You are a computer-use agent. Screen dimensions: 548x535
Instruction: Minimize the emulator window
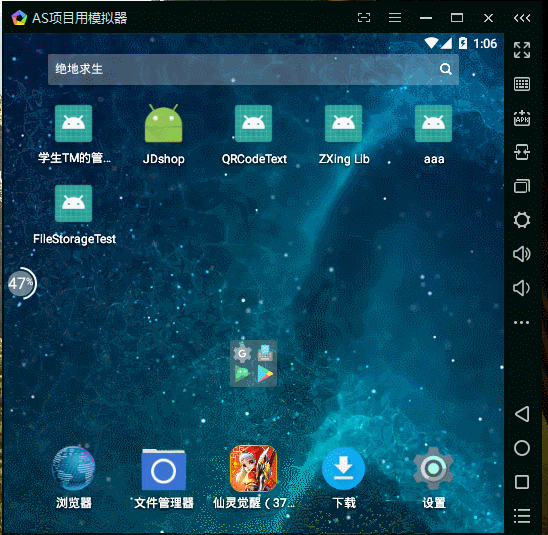coord(426,18)
